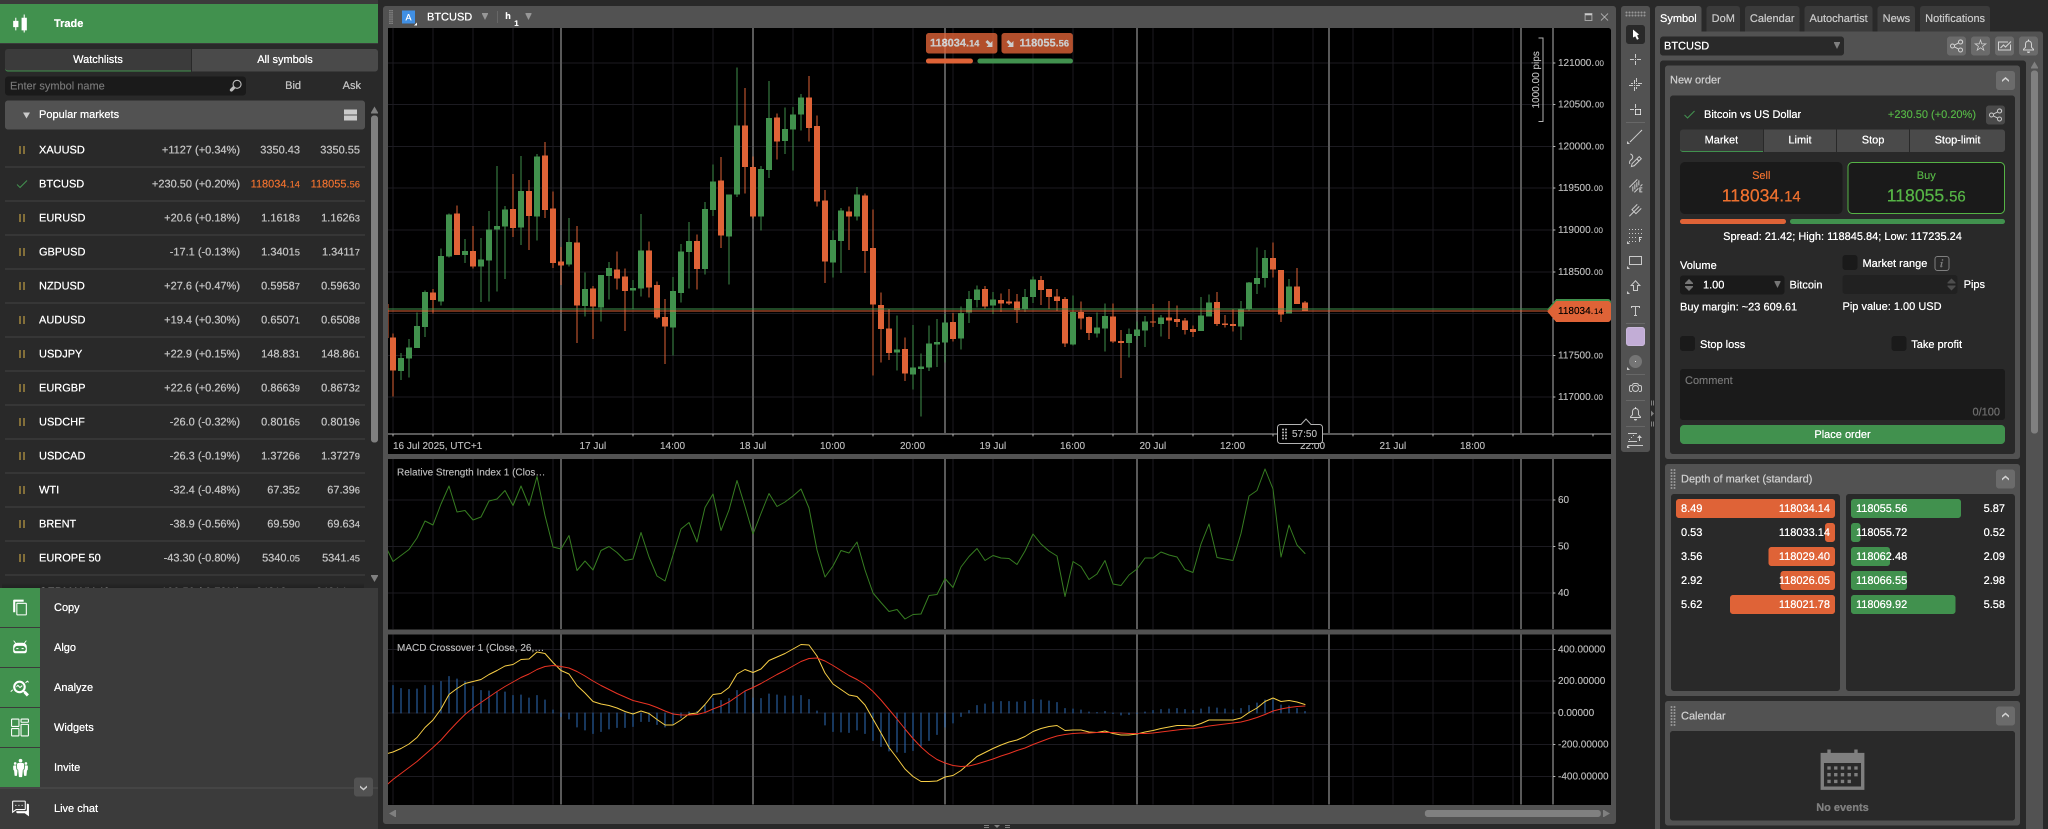Viewport: 2048px width, 829px height.
Task: Expand more sidebar items chevron
Action: point(363,787)
